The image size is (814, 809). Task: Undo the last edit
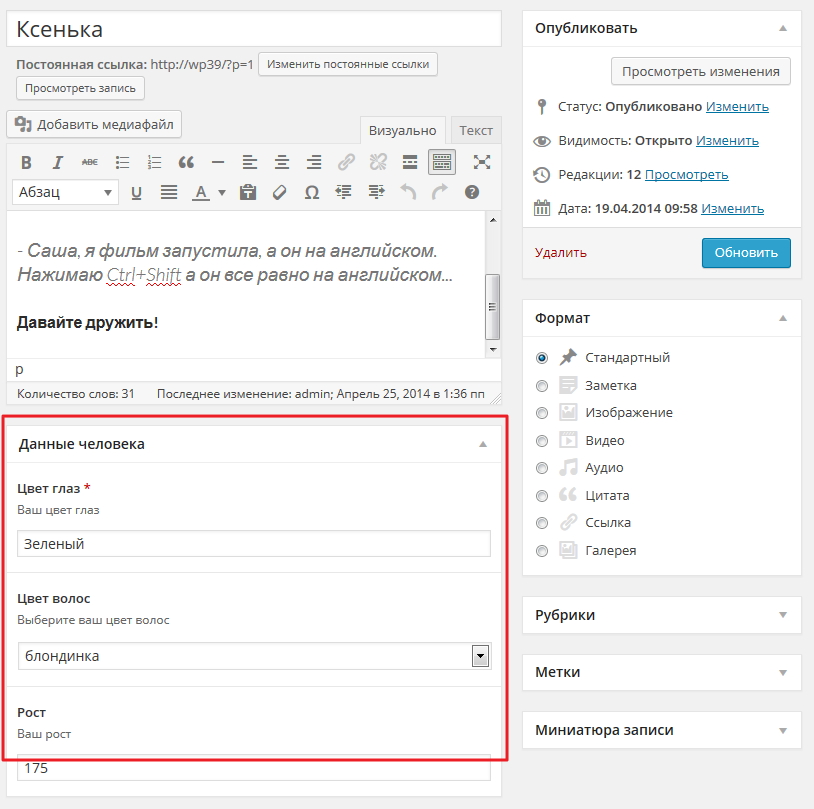(x=408, y=193)
